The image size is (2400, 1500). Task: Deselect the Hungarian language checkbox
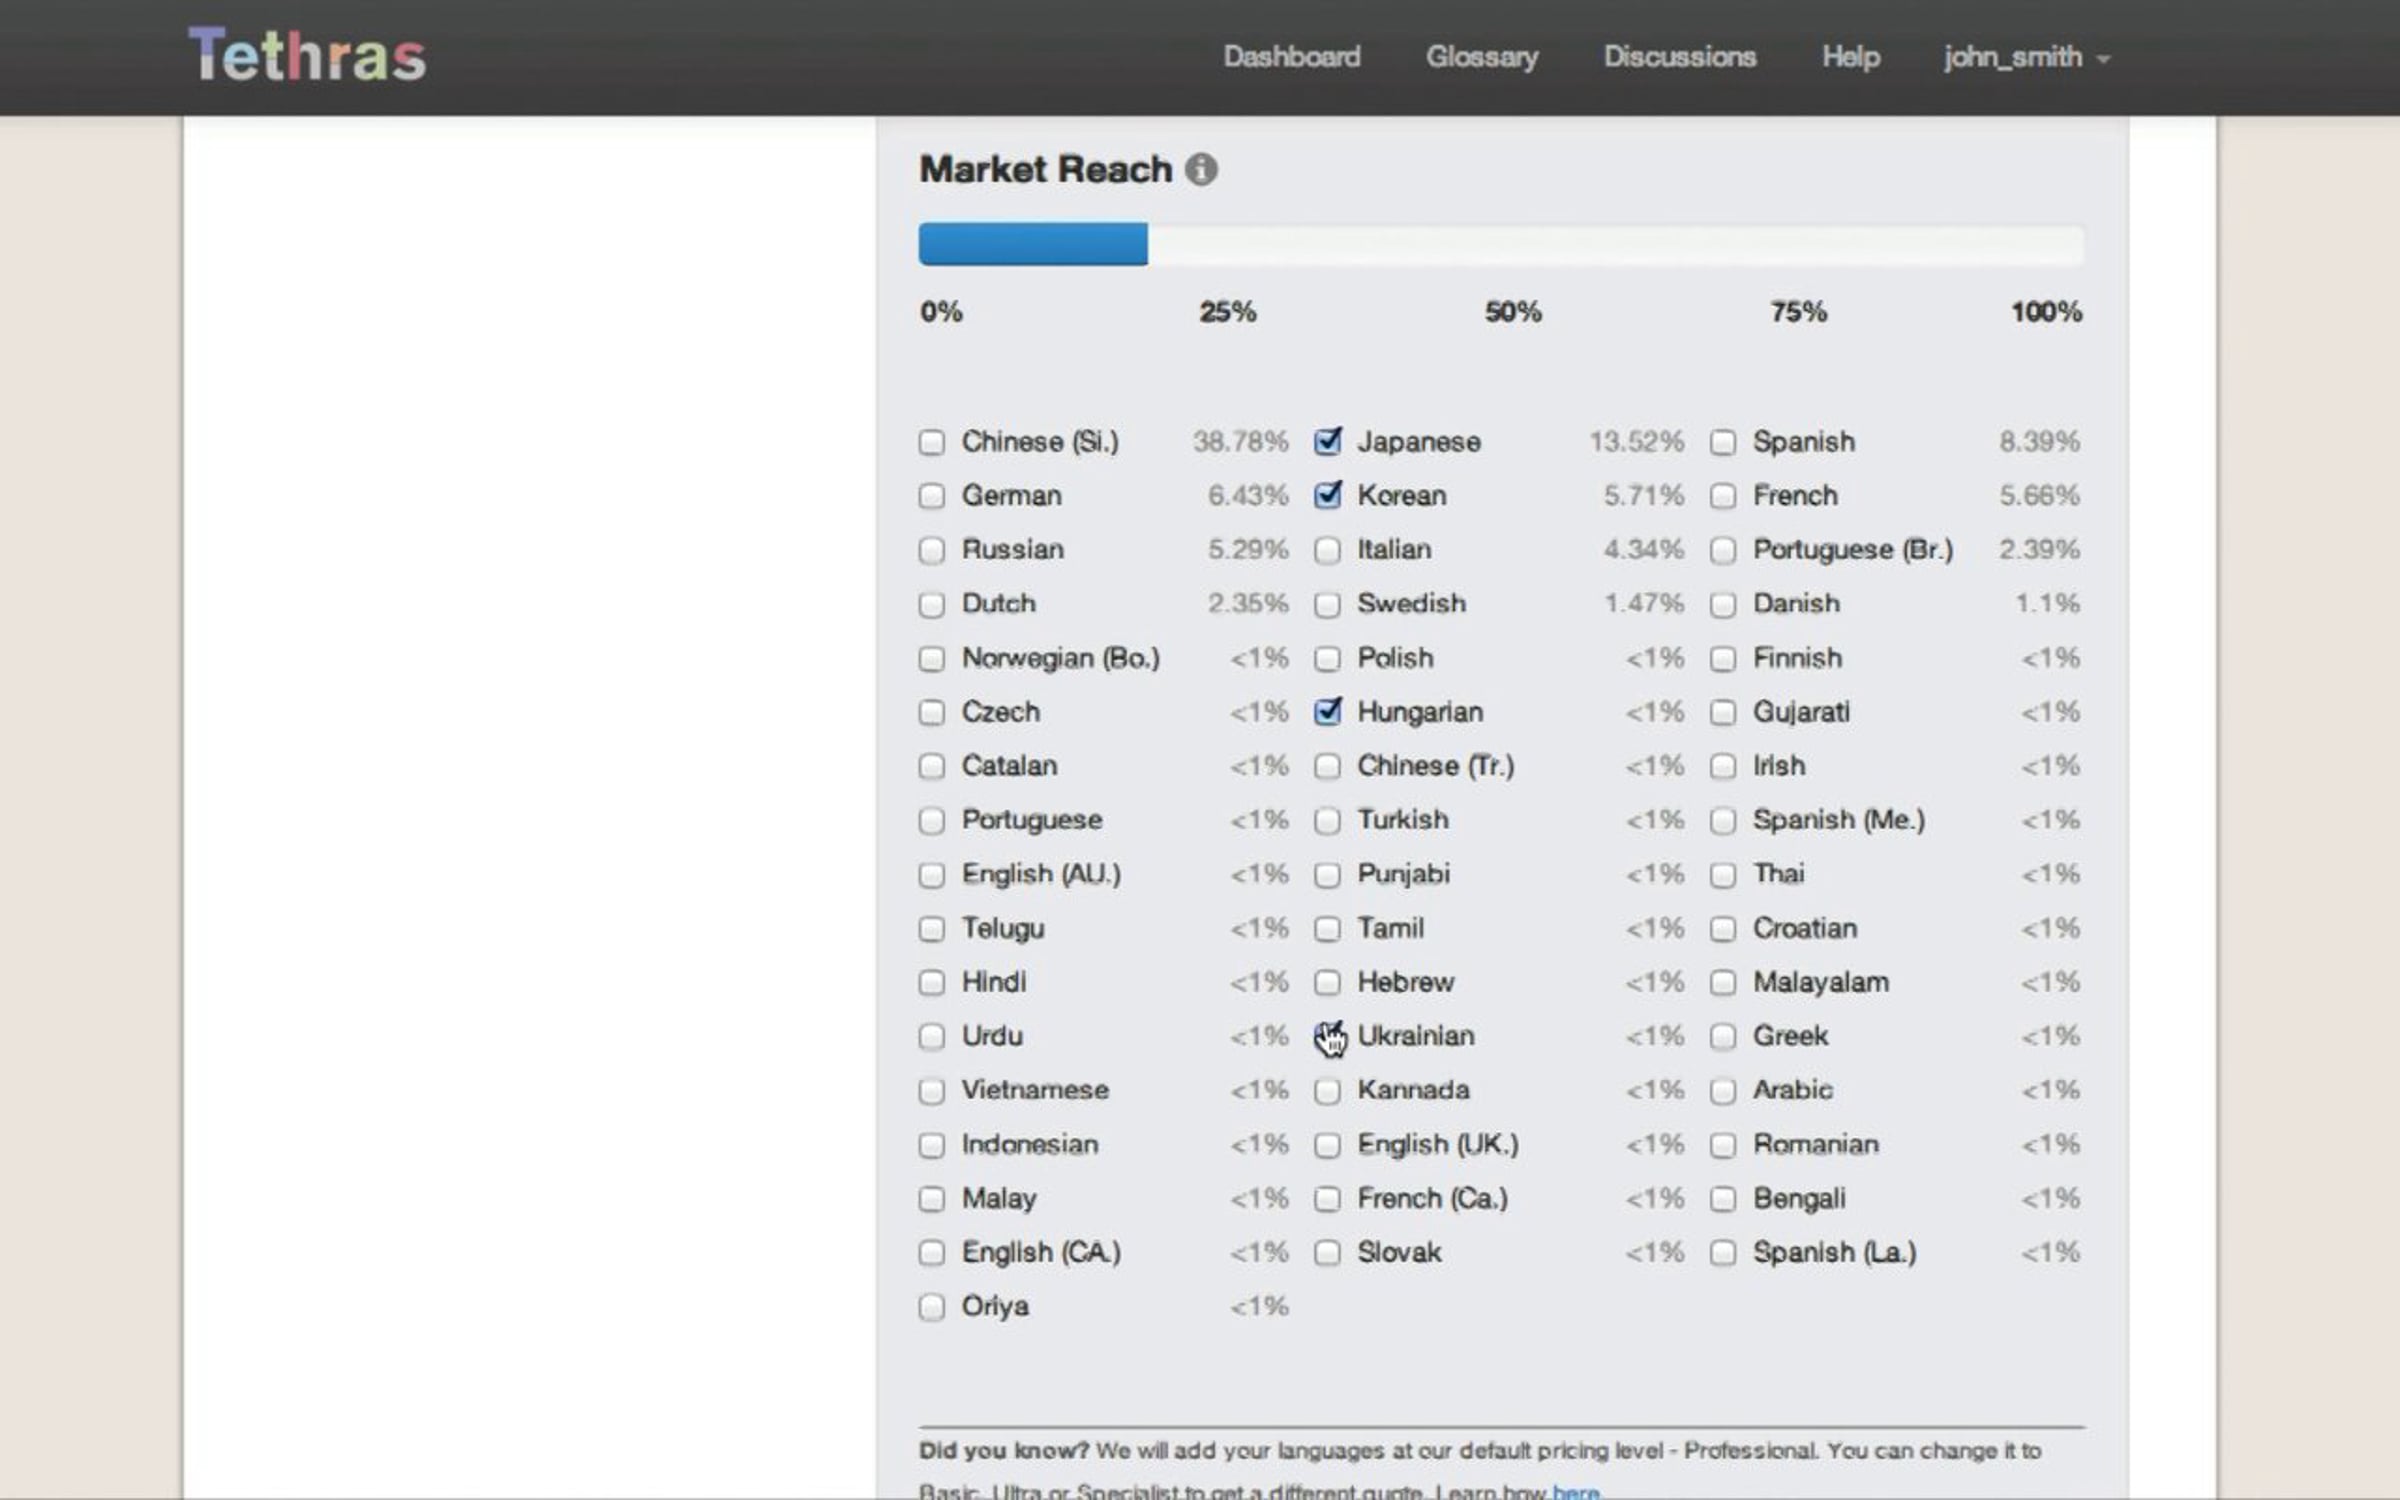point(1327,712)
